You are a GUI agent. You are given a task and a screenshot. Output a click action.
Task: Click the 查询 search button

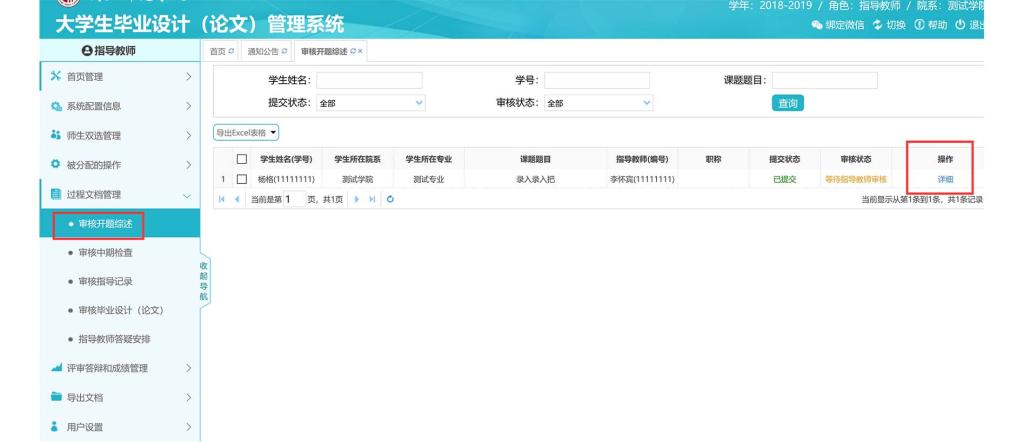(788, 103)
